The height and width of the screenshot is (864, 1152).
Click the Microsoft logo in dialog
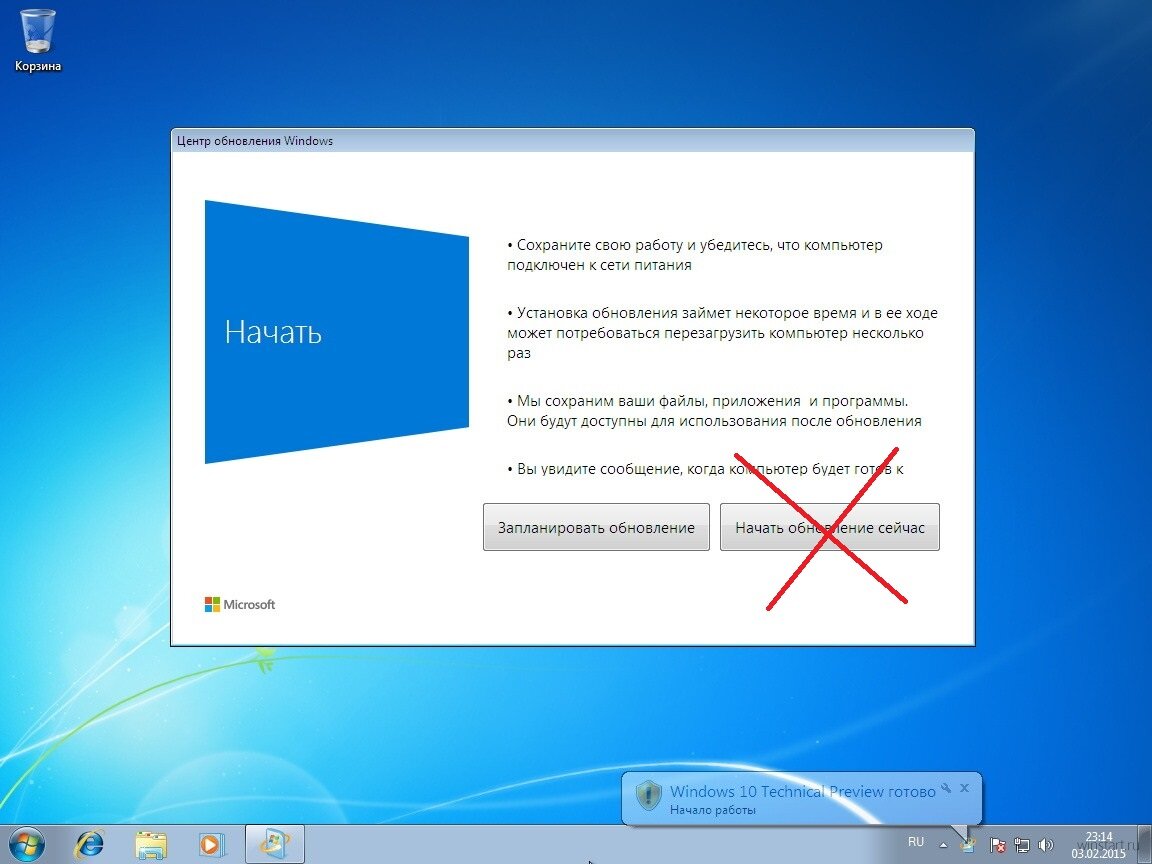coord(240,604)
